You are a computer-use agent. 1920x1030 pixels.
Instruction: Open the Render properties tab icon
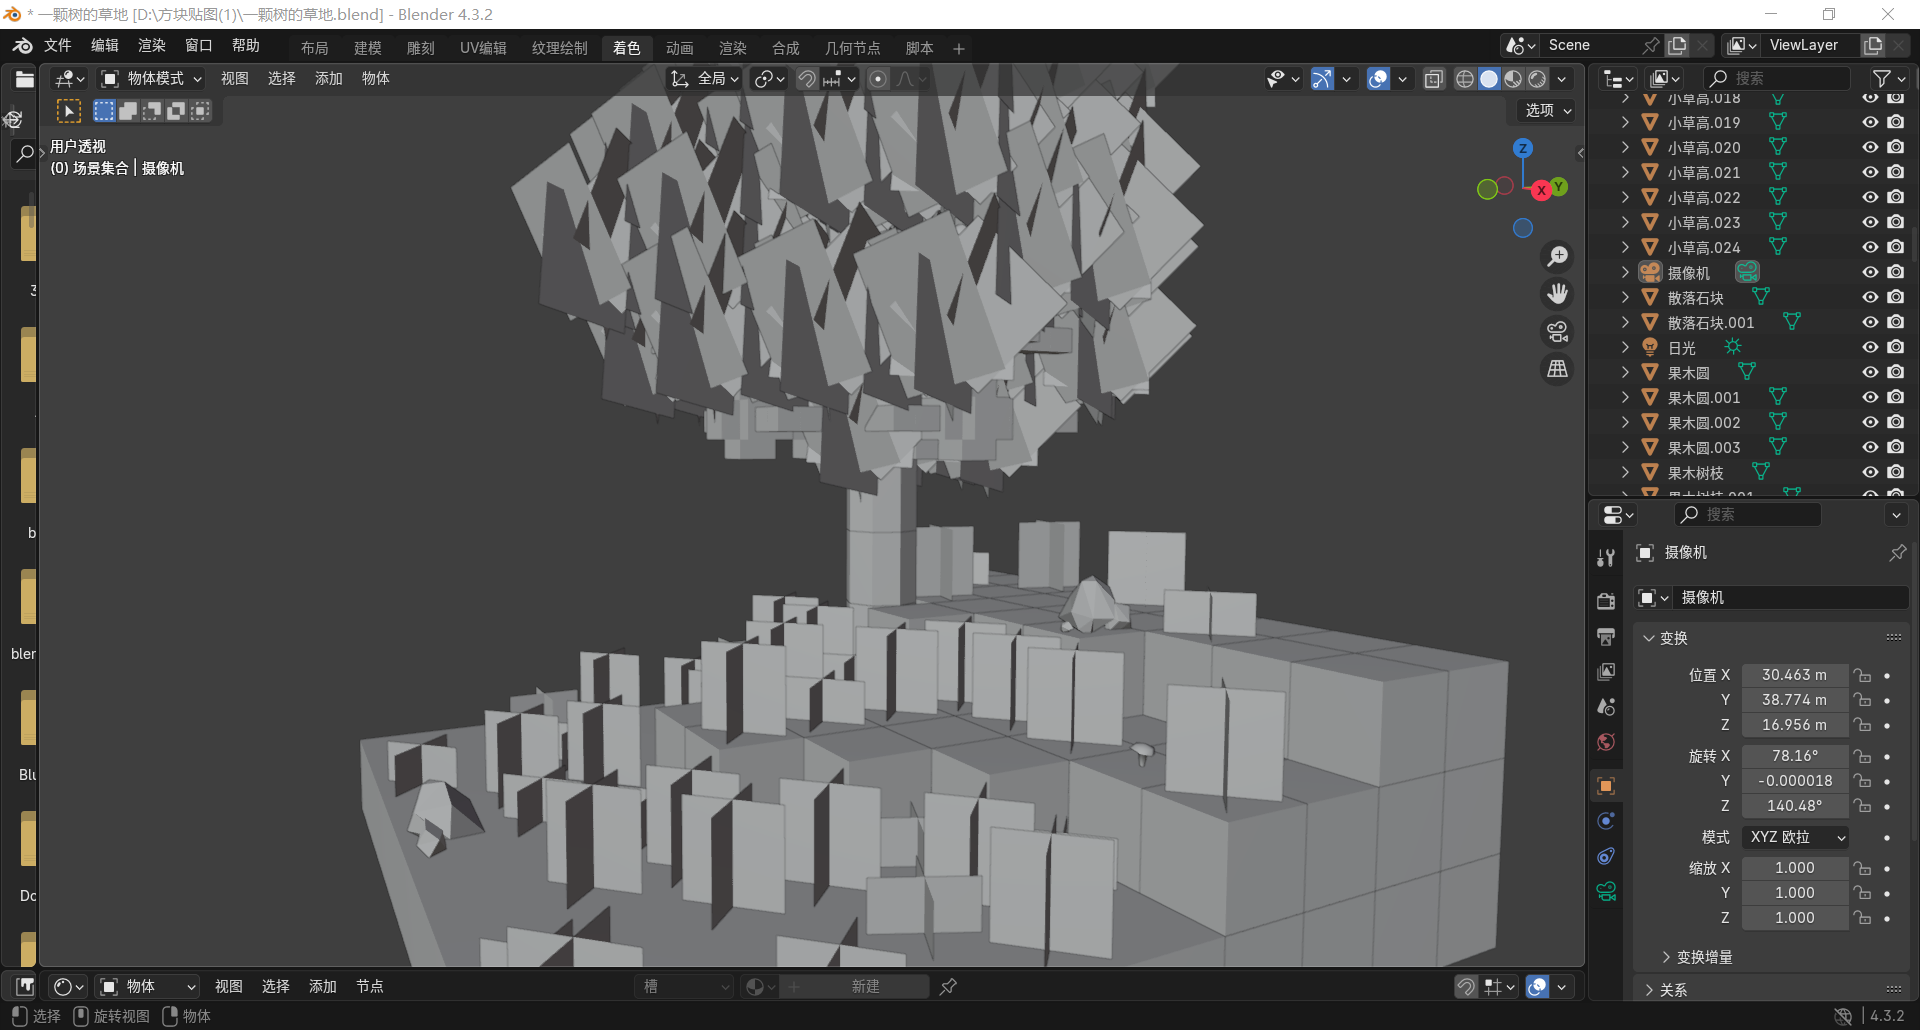[x=1606, y=601]
